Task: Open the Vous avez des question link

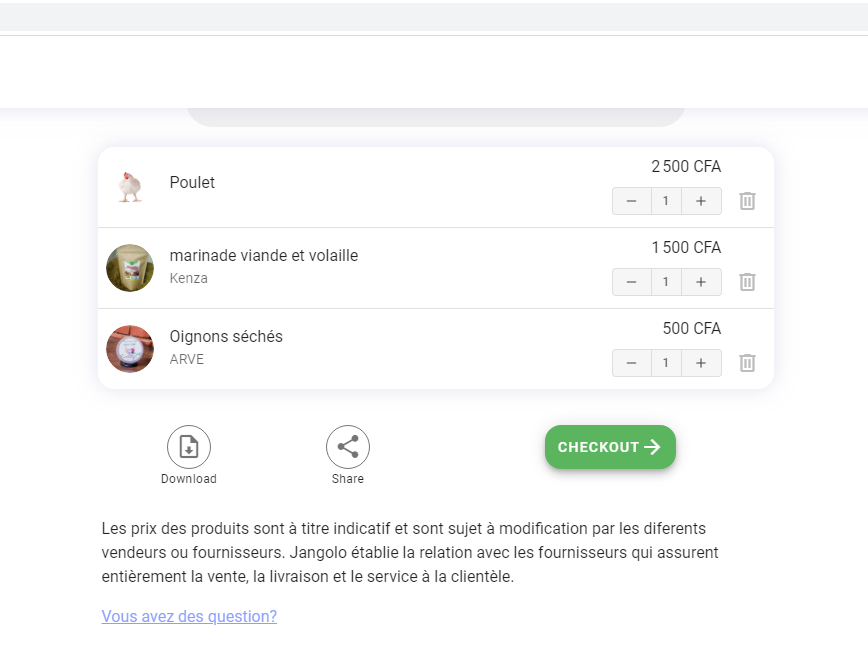Action: [189, 616]
